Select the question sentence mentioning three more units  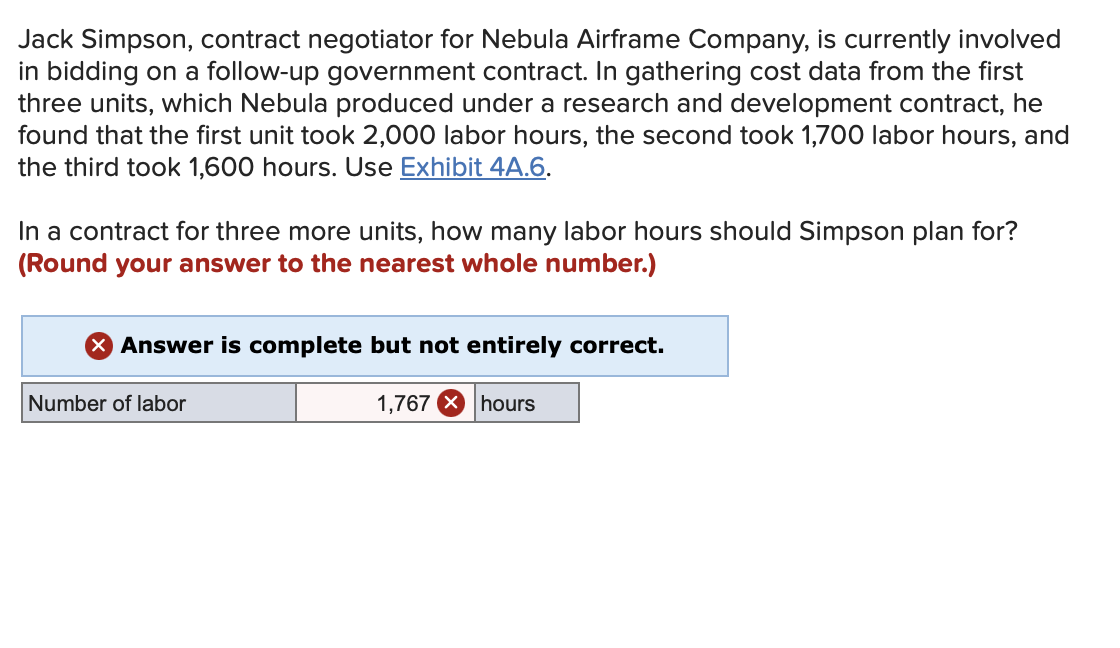click(518, 231)
